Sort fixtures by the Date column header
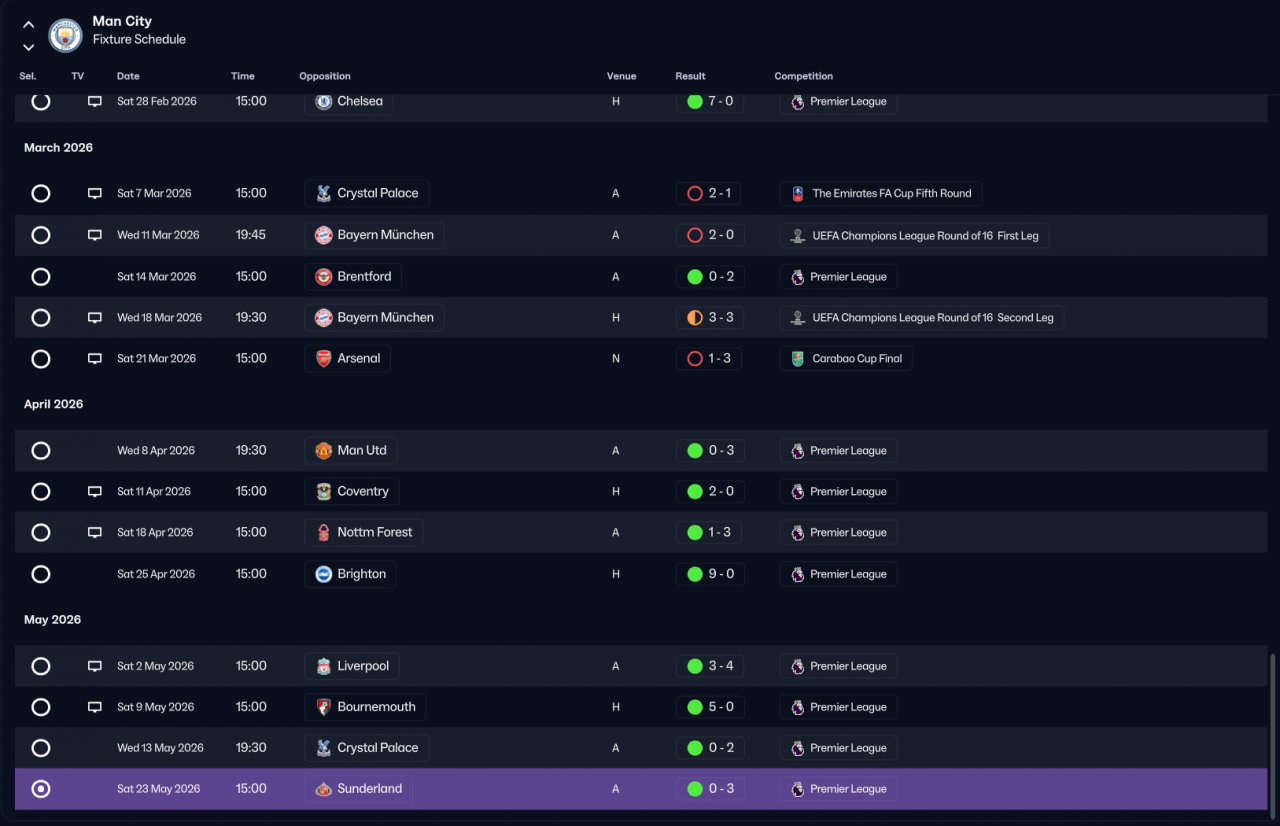The image size is (1280, 826). [128, 76]
